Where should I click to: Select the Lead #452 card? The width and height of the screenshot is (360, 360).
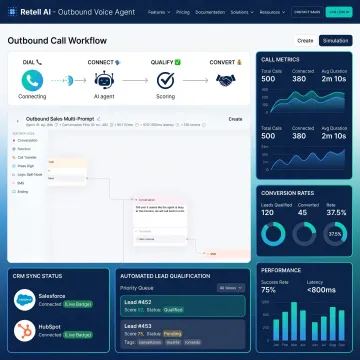[x=183, y=306]
